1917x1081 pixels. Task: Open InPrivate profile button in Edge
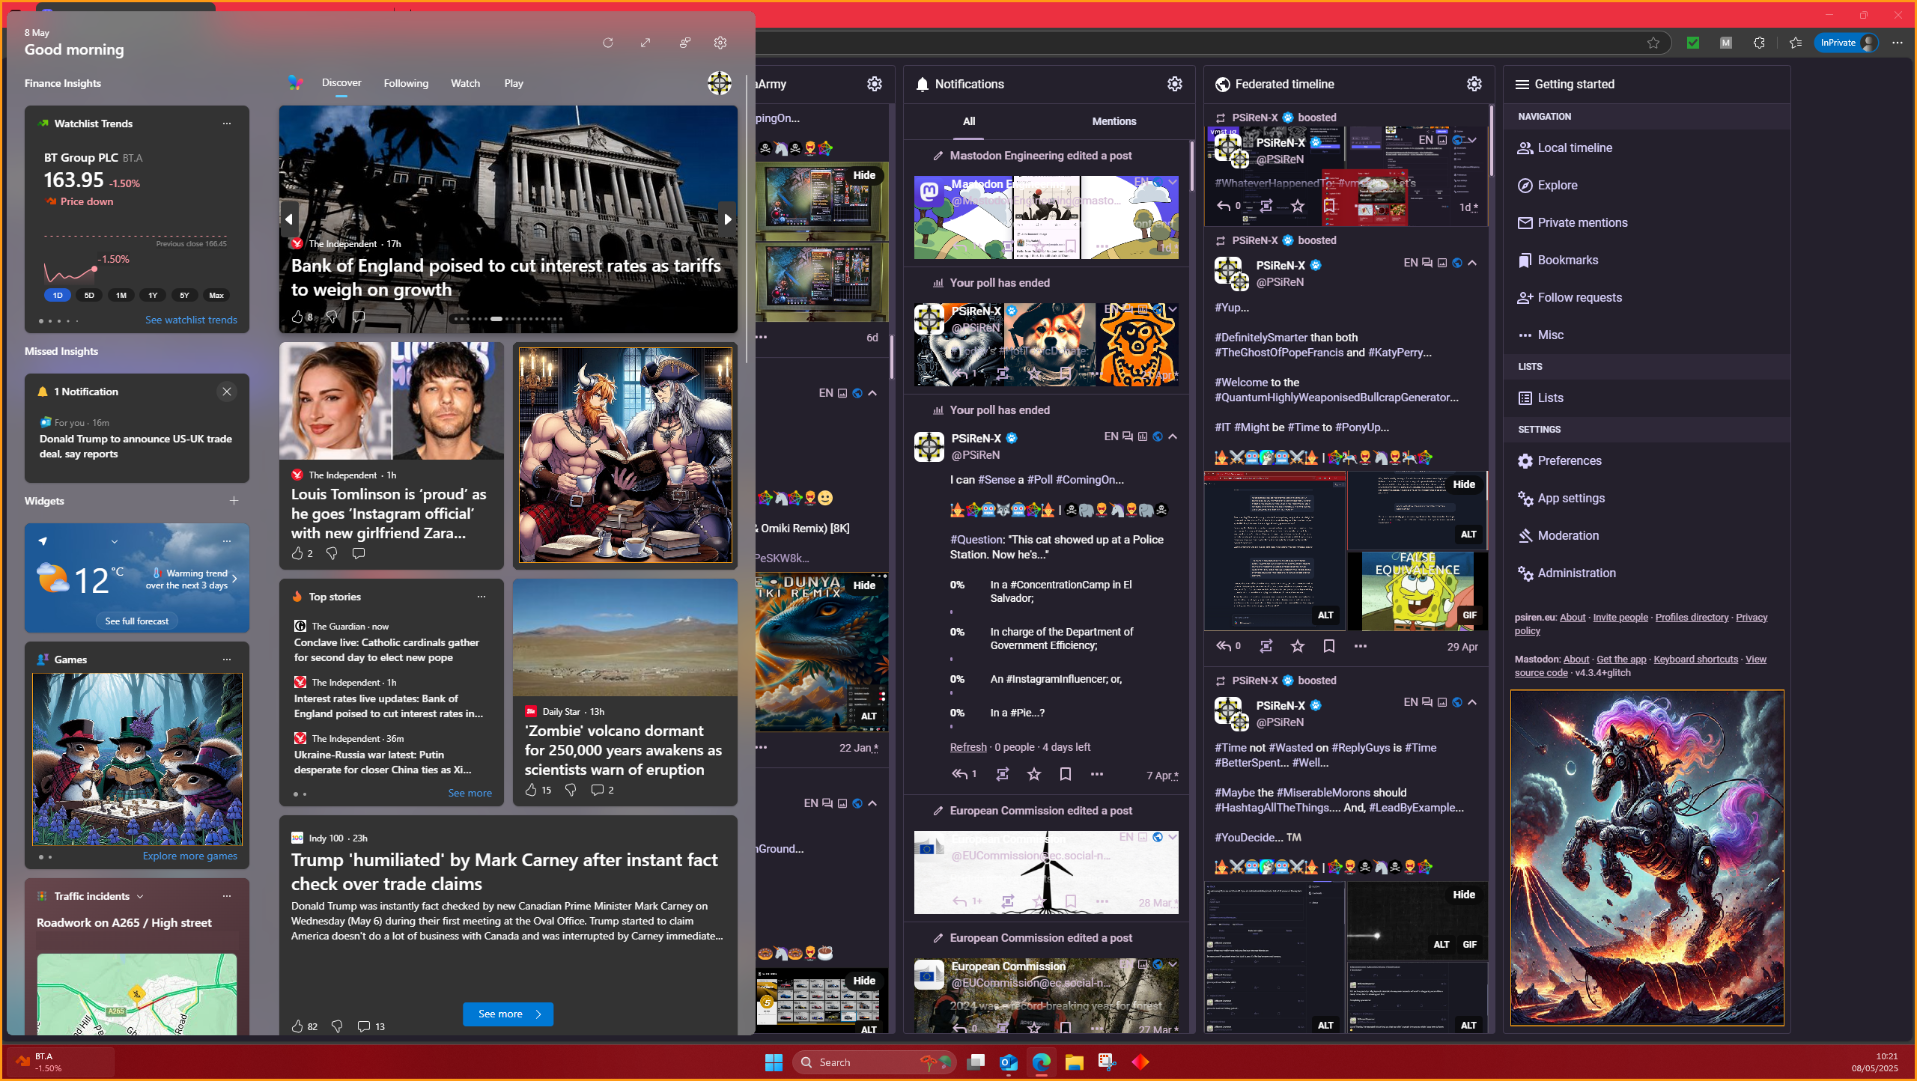point(1845,42)
